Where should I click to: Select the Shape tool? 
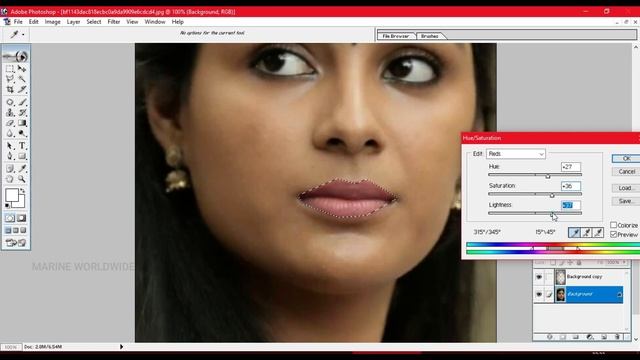[x=22, y=156]
